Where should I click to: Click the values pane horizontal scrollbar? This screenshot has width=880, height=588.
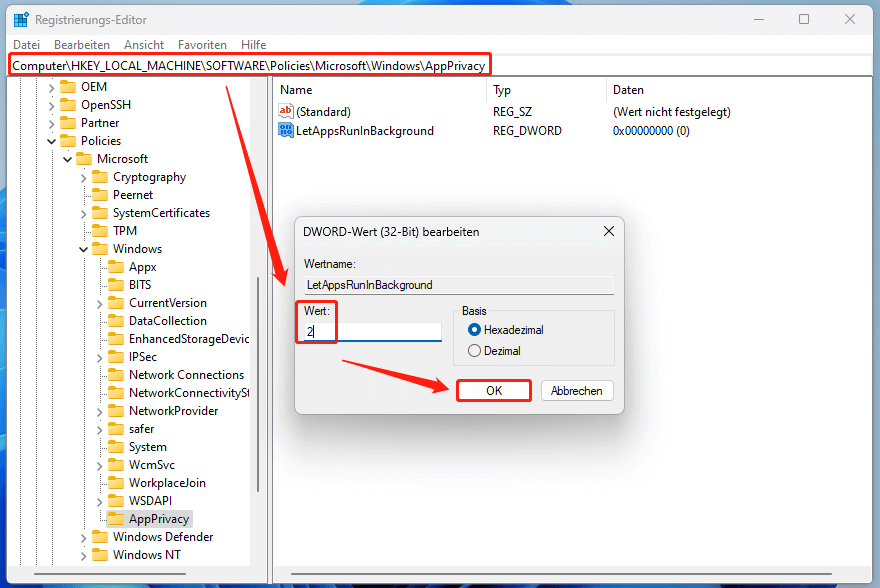click(561, 574)
